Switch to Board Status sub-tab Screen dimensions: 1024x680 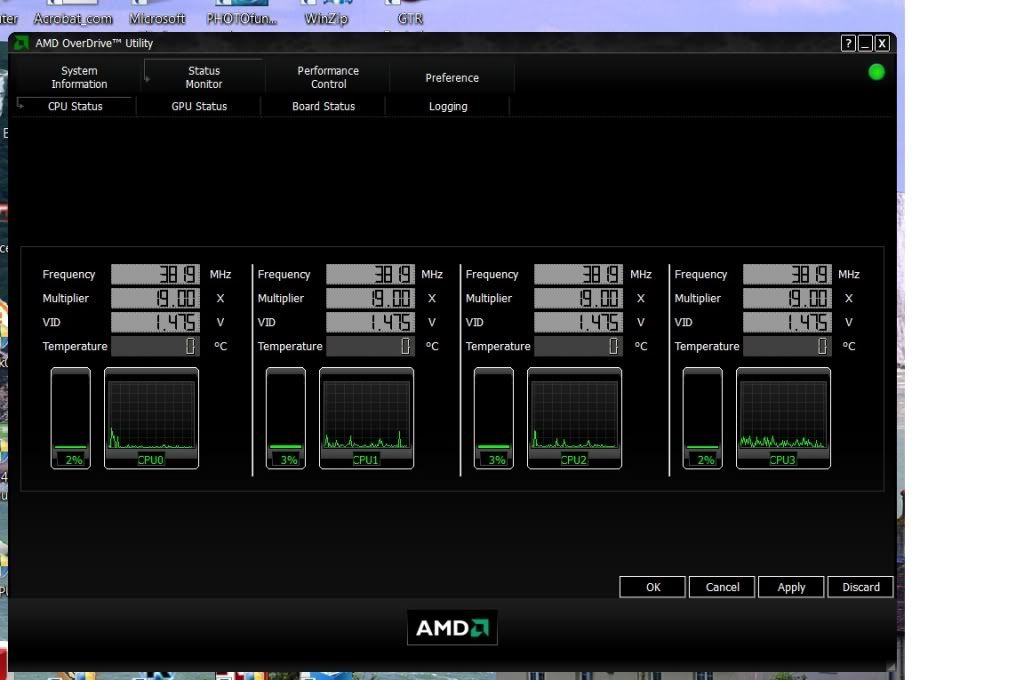point(323,106)
